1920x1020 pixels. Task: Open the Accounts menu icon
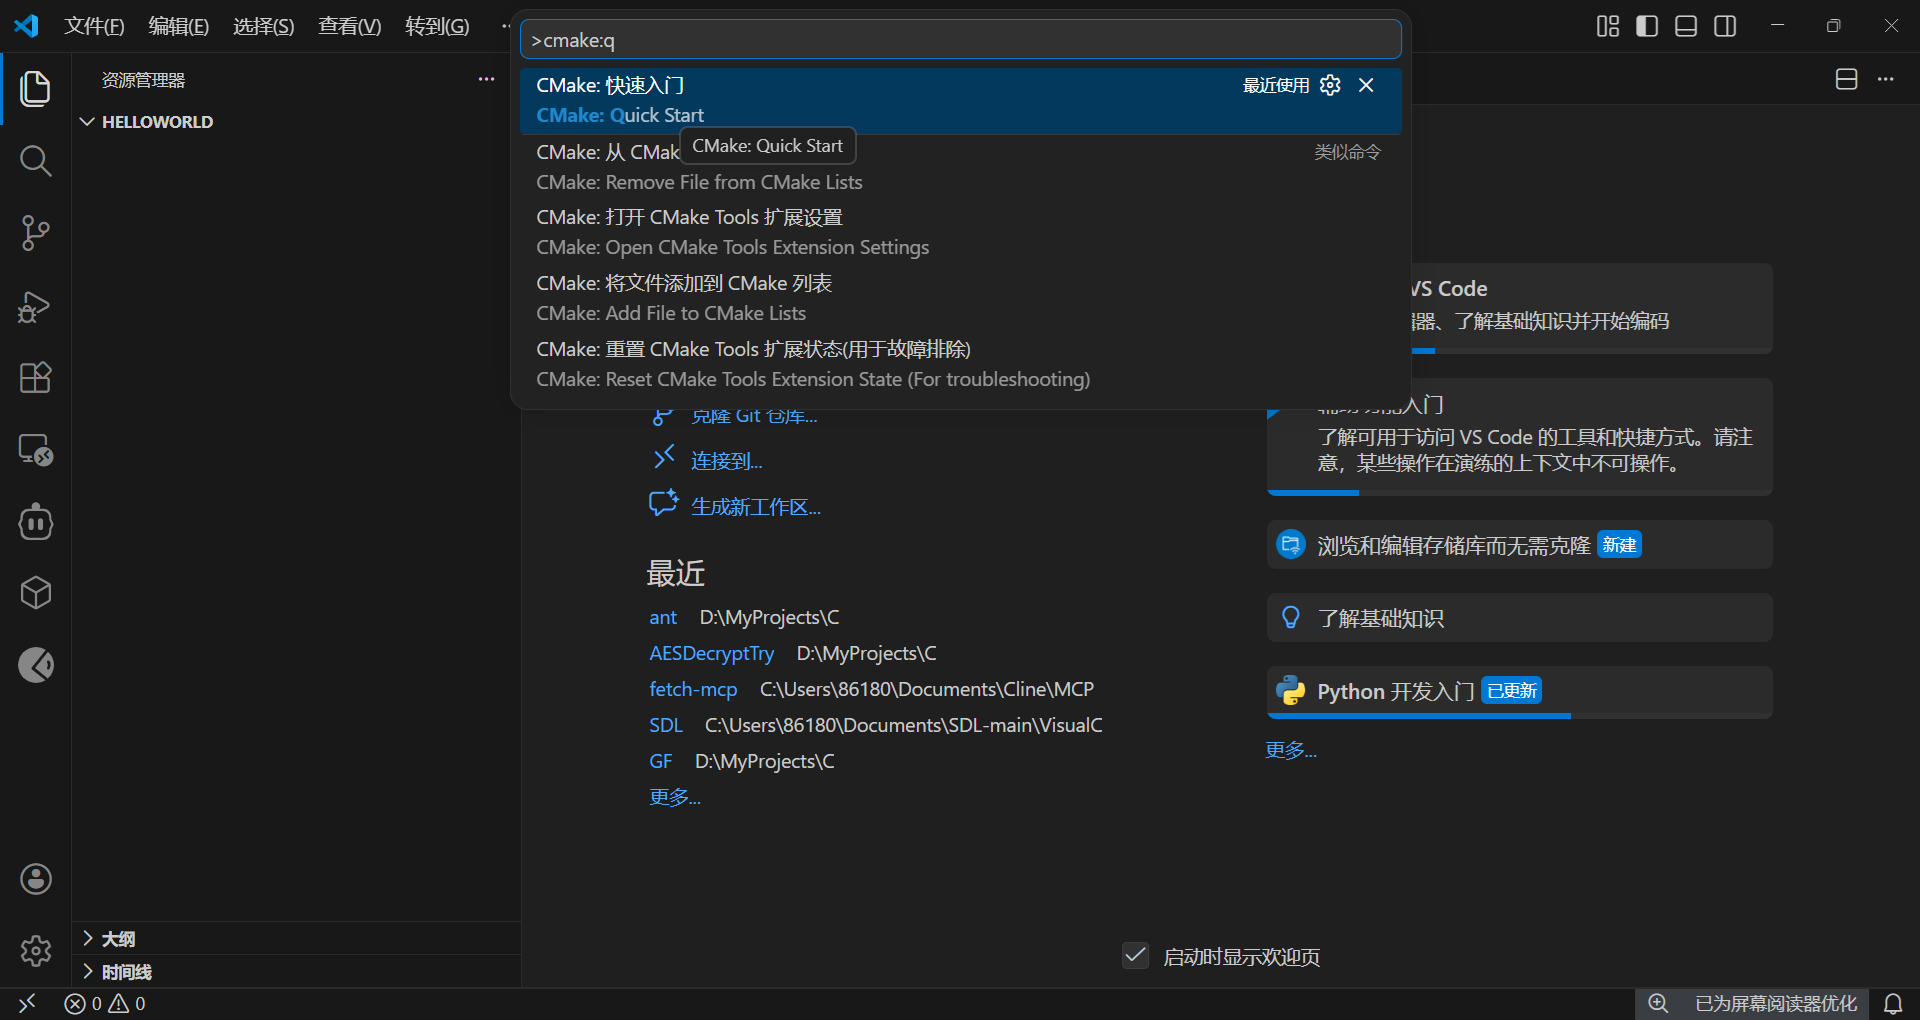pos(36,879)
